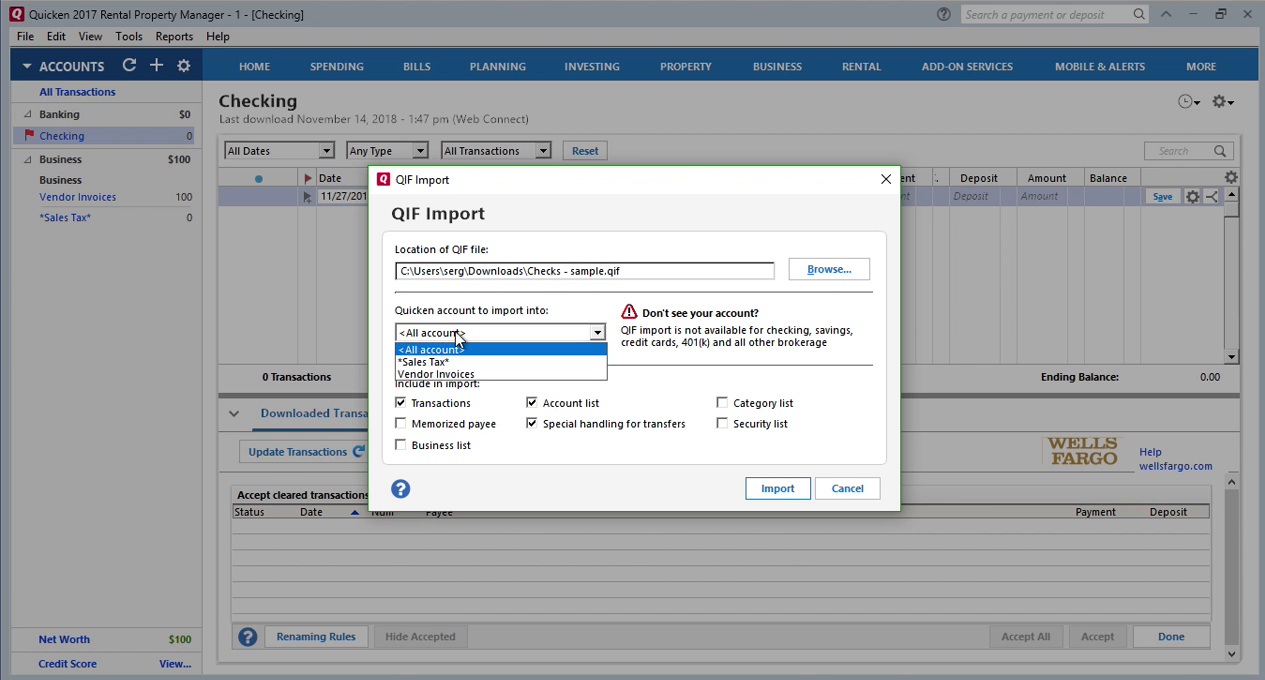Select Vendor Invoices from dropdown list

point(501,374)
